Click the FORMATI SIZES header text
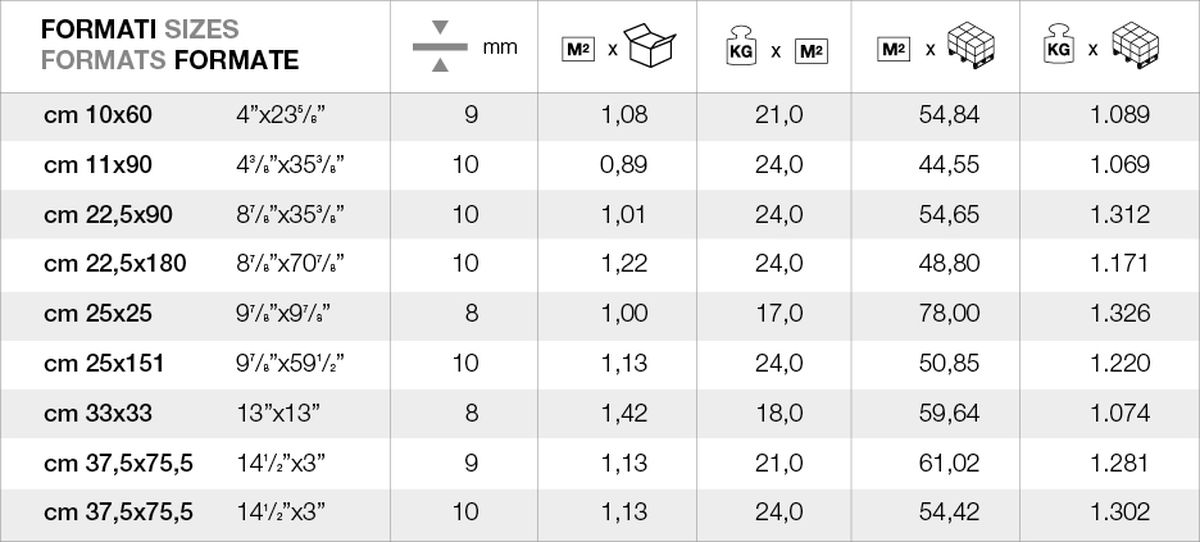The width and height of the screenshot is (1200, 542). tap(140, 31)
